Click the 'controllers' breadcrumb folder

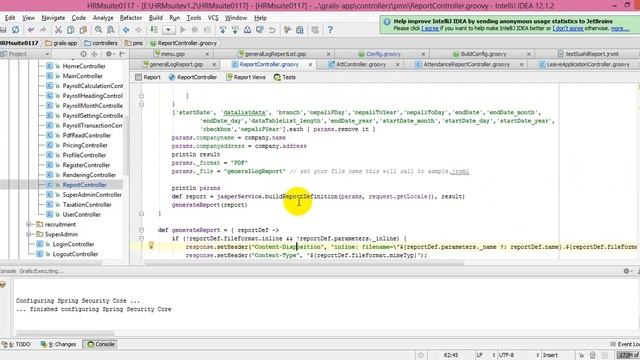pos(100,43)
